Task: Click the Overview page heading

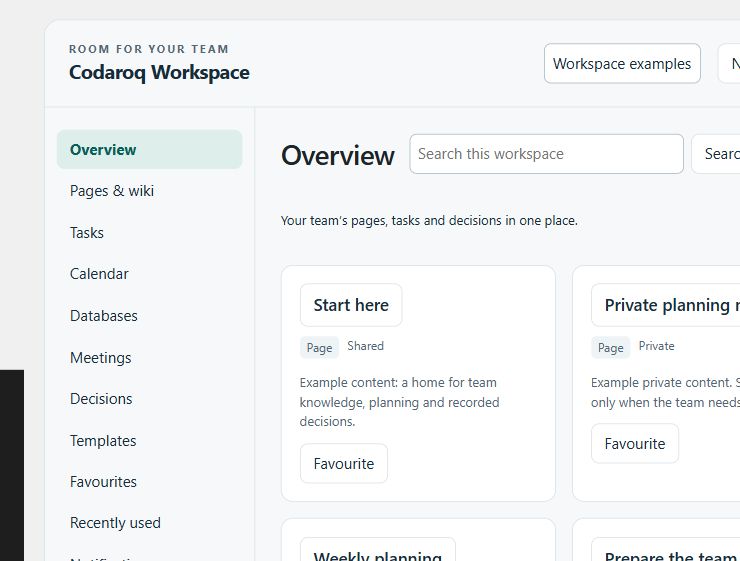Action: point(337,155)
